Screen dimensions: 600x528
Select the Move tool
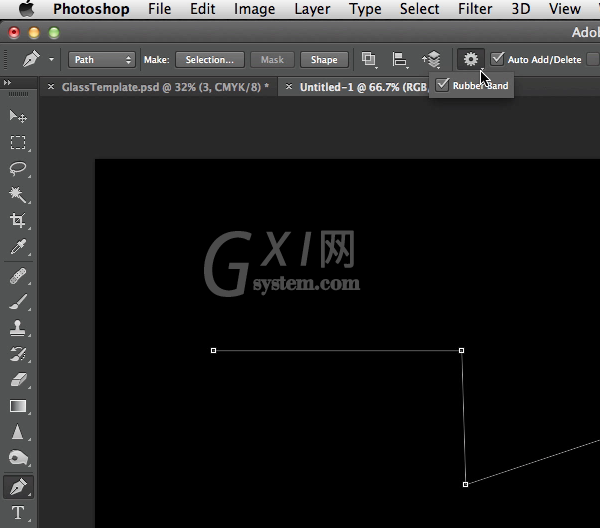point(18,116)
